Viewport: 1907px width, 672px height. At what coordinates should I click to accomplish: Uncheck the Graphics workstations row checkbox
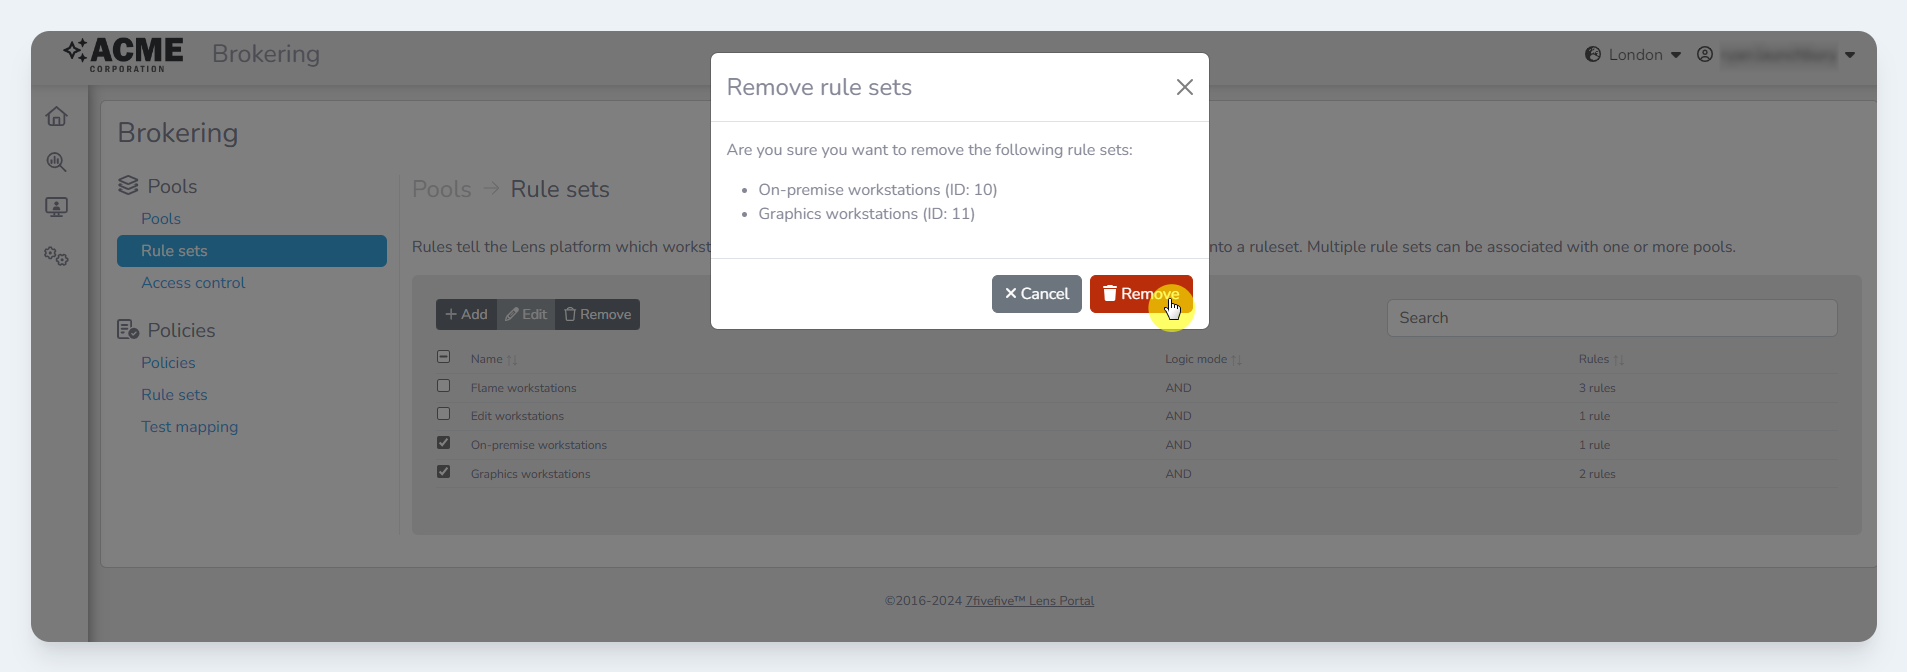[x=444, y=472]
